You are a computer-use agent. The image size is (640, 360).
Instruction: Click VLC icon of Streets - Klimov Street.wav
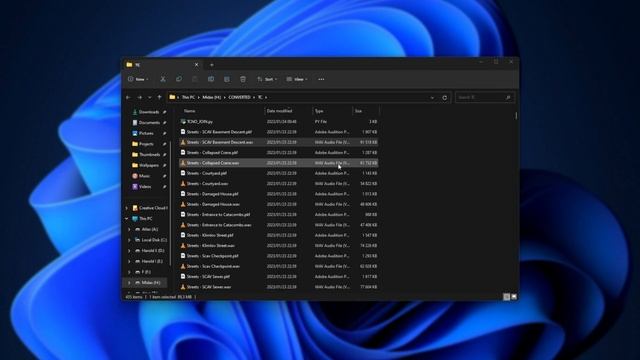[x=183, y=246]
